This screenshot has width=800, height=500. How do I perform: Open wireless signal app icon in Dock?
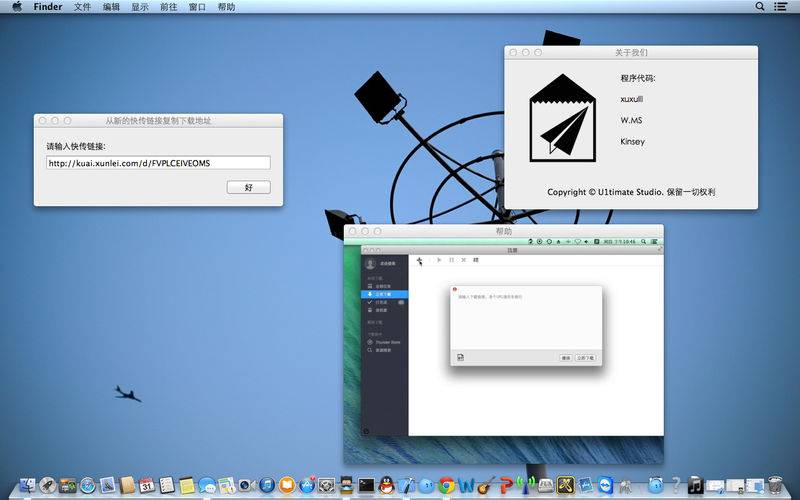[526, 485]
